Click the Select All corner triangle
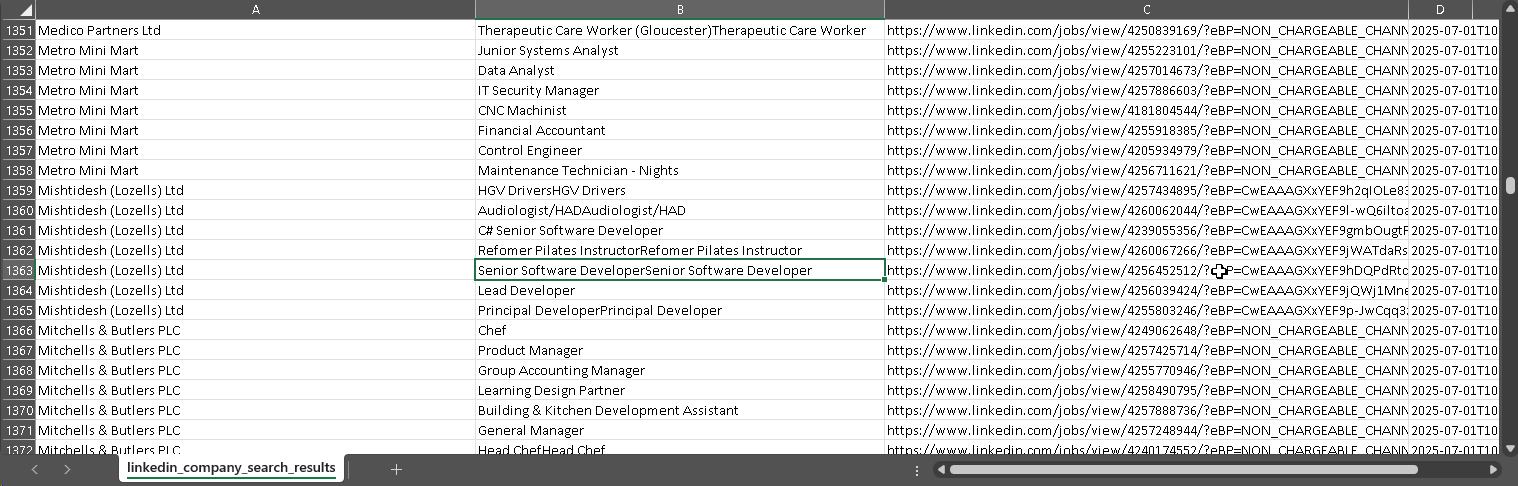Viewport: 1518px width, 486px height. [18, 9]
